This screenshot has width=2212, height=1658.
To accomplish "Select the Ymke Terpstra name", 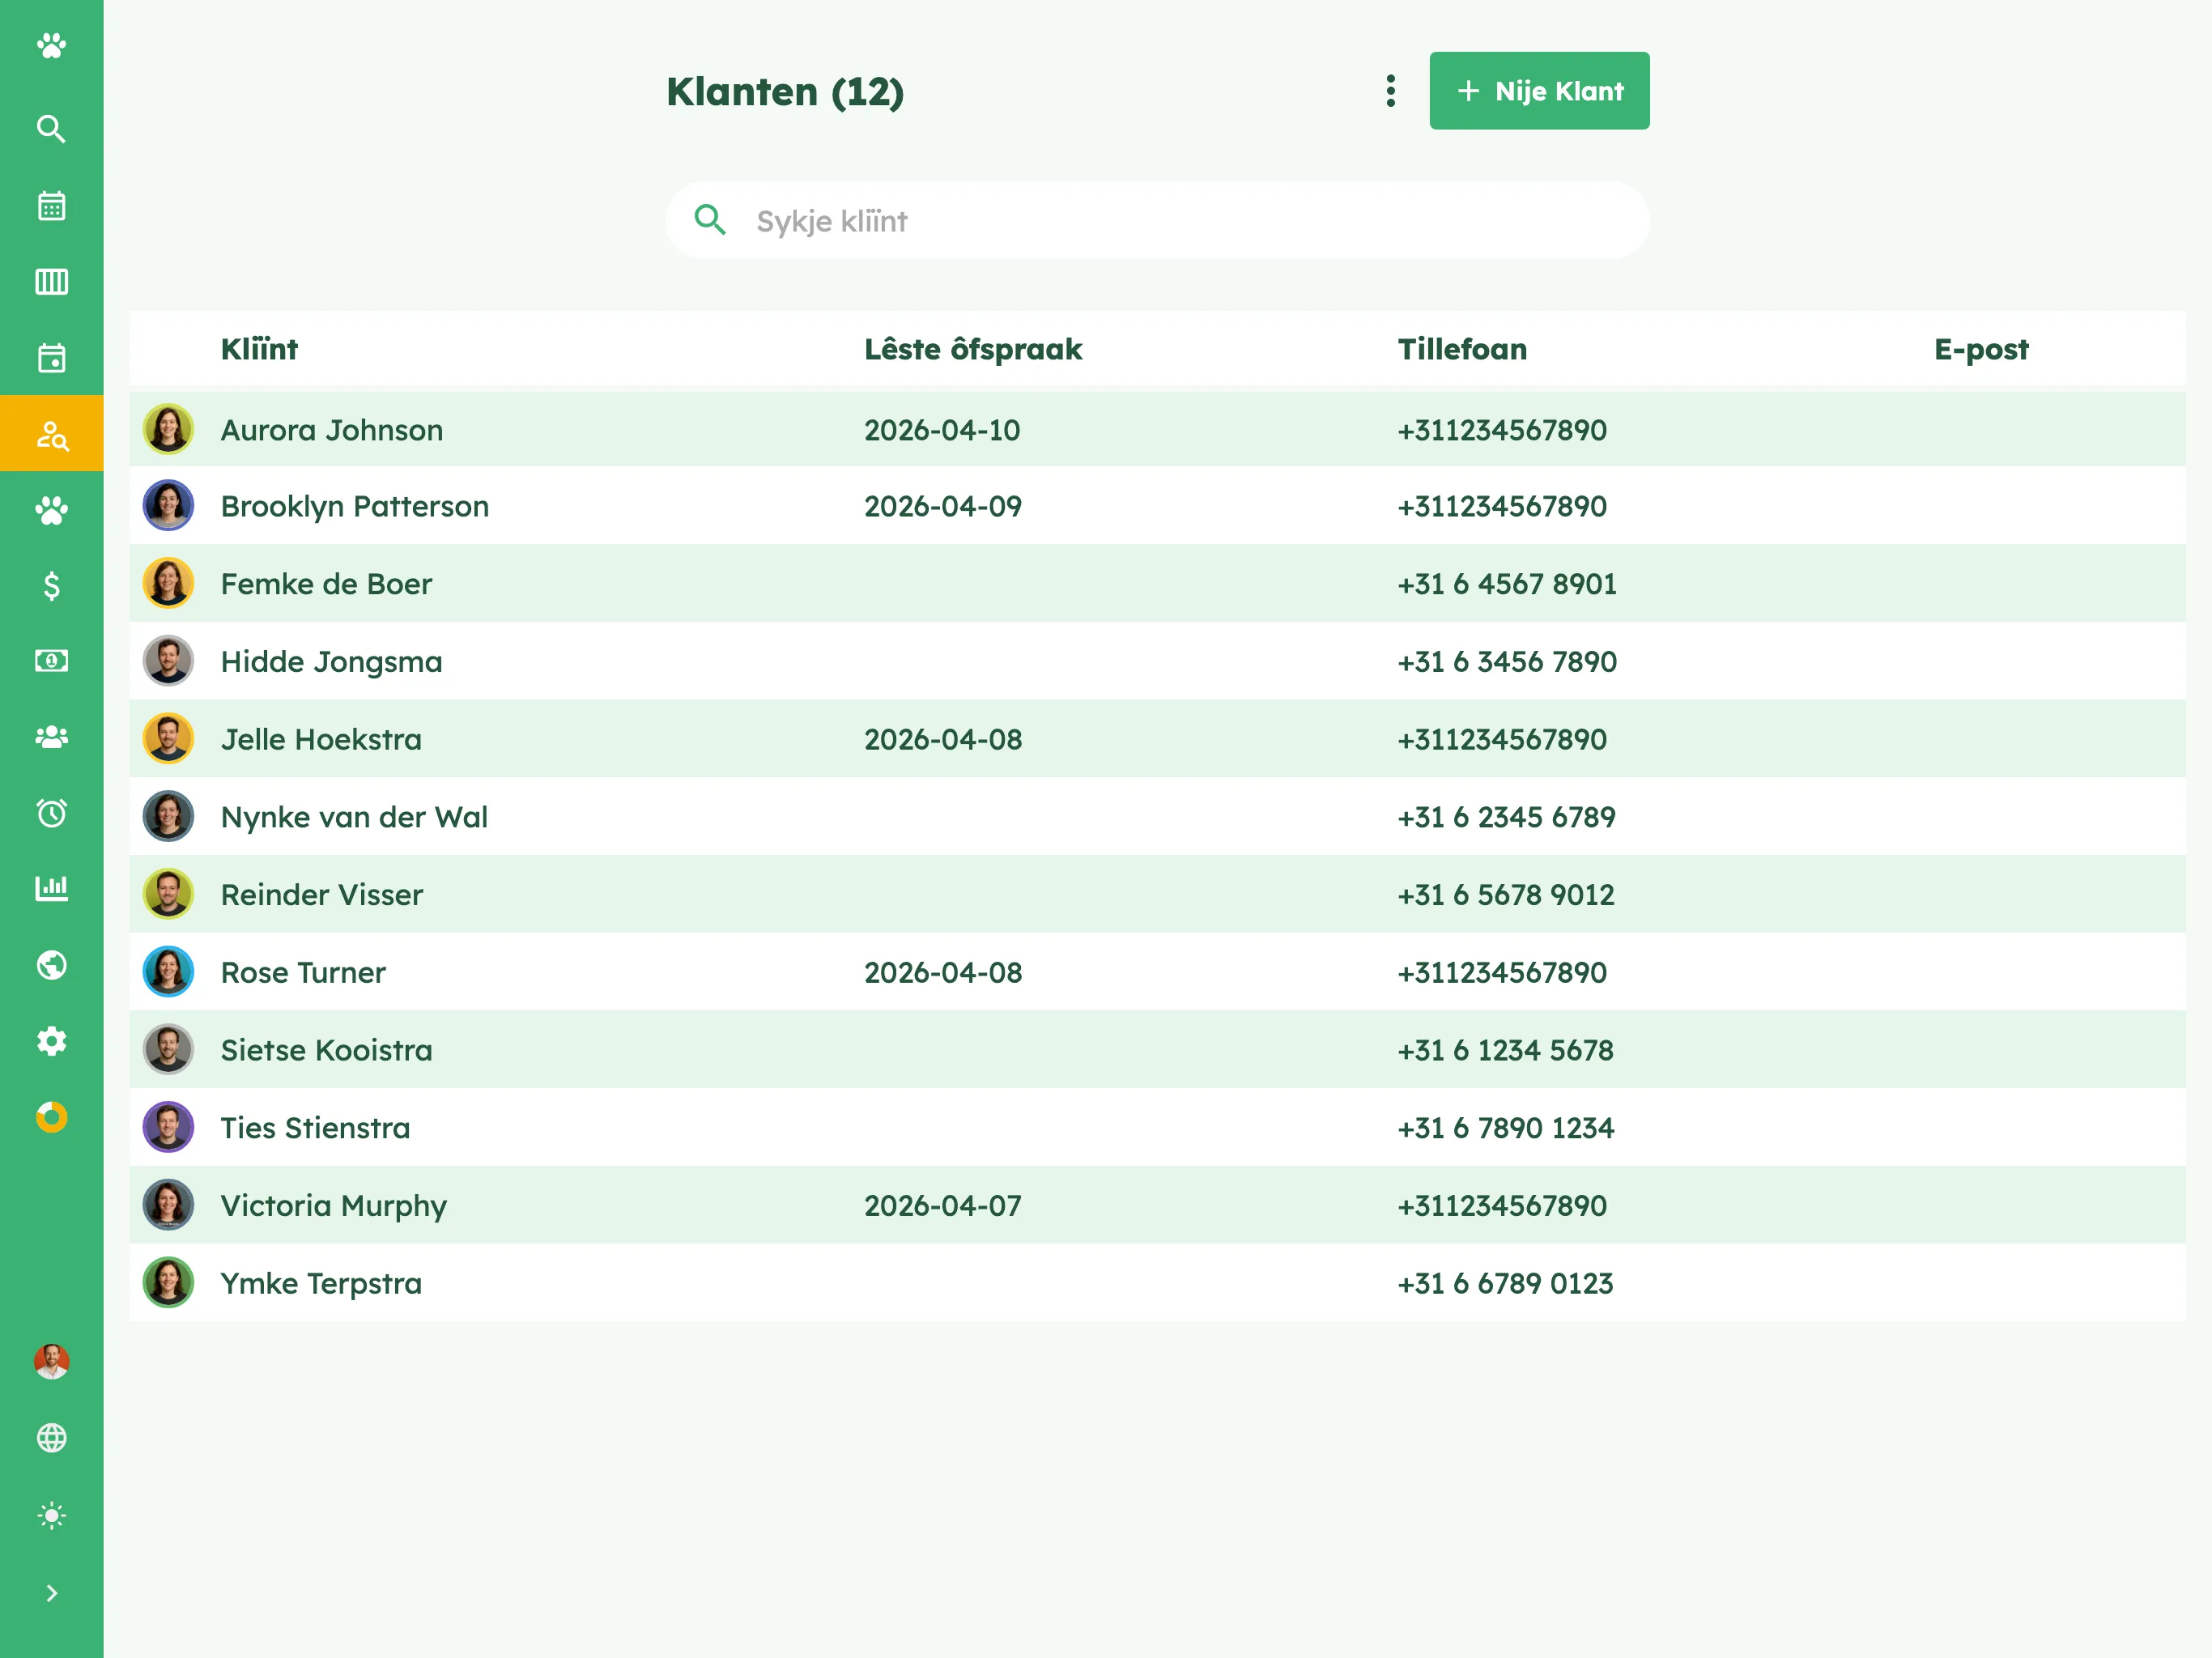I will pyautogui.click(x=321, y=1284).
